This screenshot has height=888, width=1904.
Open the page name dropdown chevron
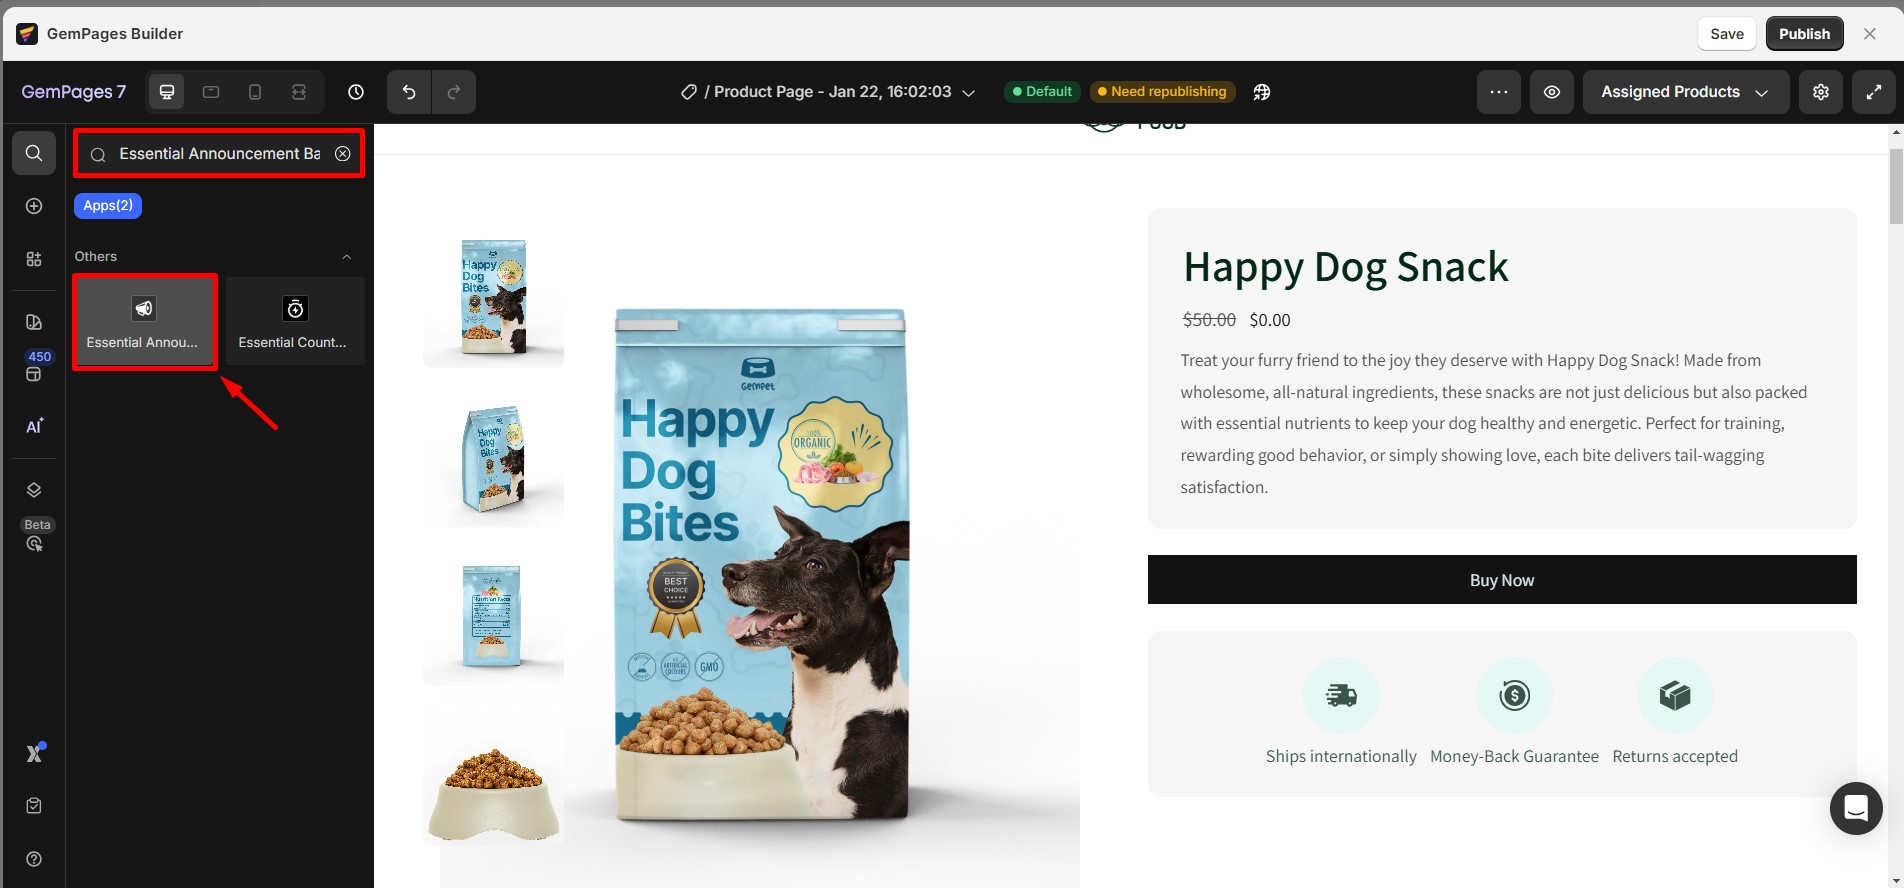click(x=968, y=92)
